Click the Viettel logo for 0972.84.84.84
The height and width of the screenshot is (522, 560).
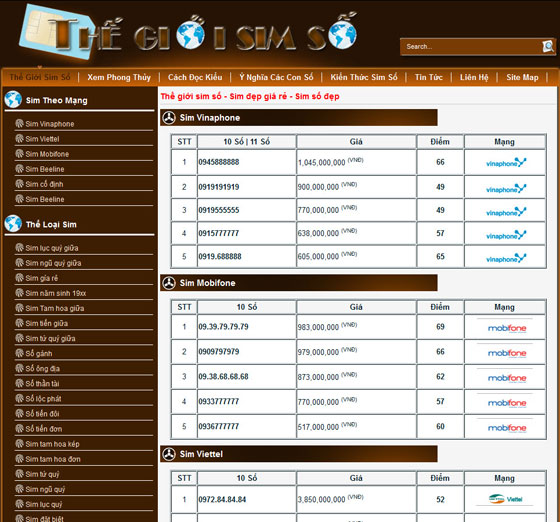(505, 499)
